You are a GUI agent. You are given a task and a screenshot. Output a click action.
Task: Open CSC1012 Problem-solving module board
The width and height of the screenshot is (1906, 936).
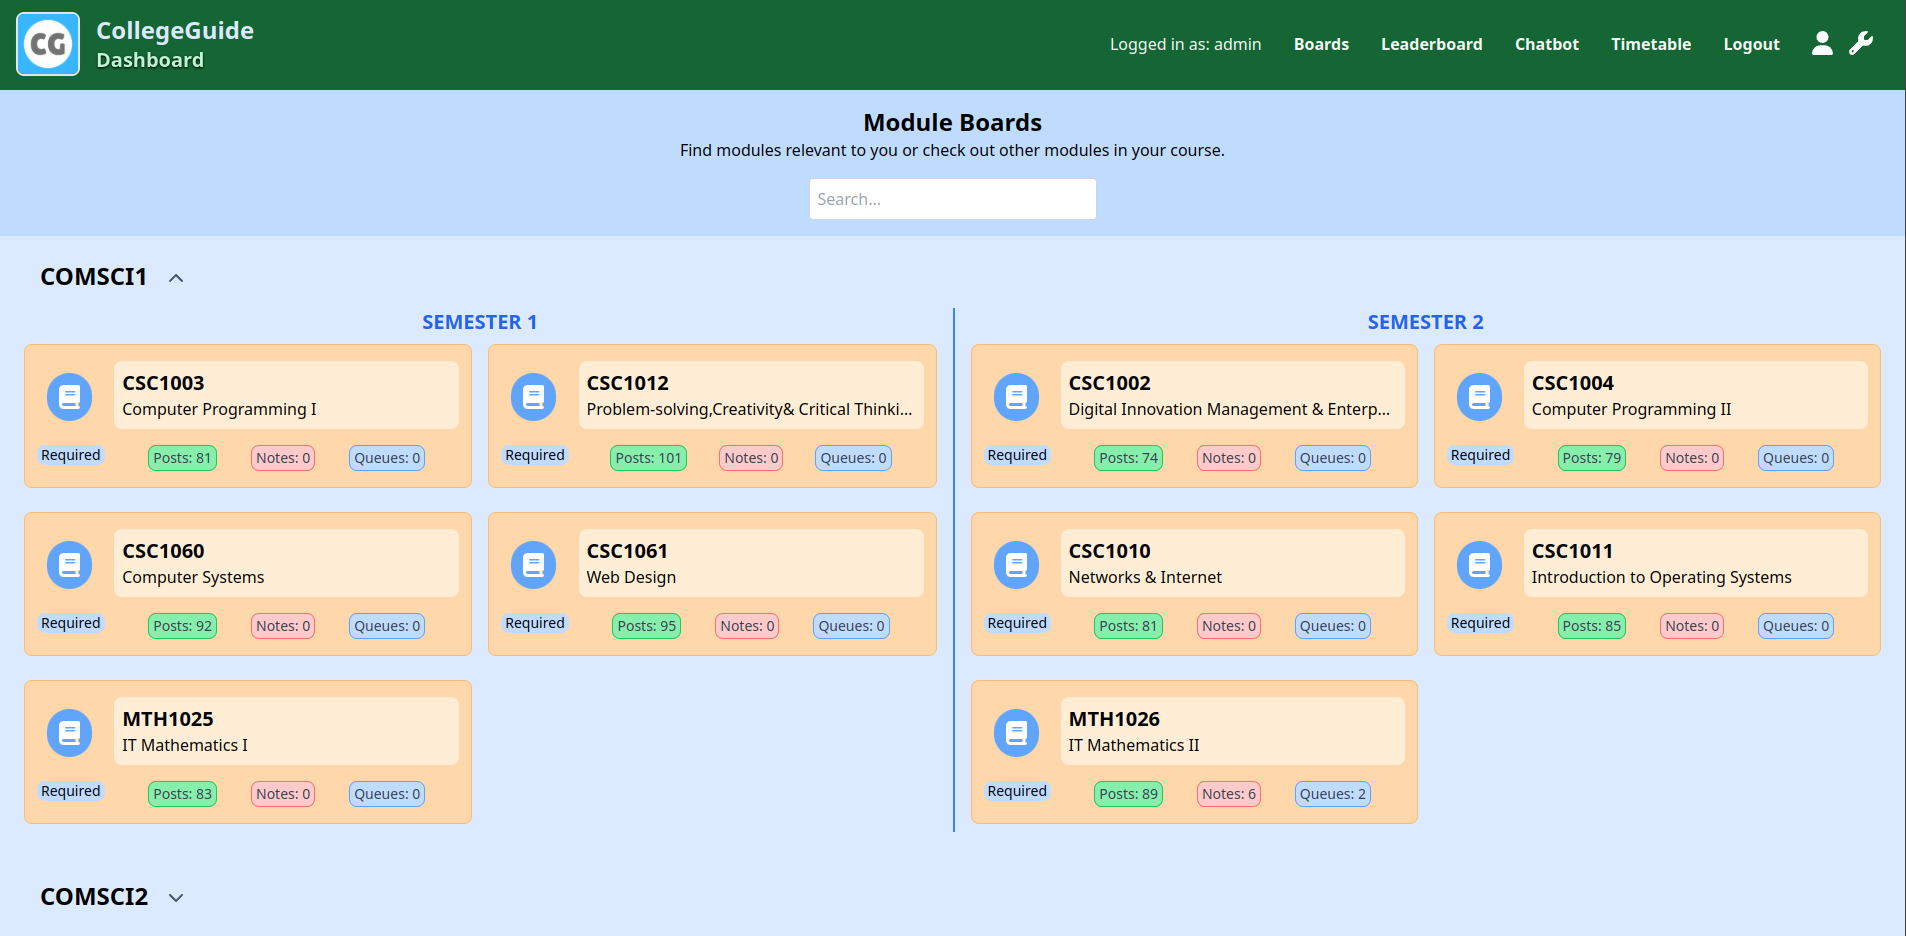point(751,395)
